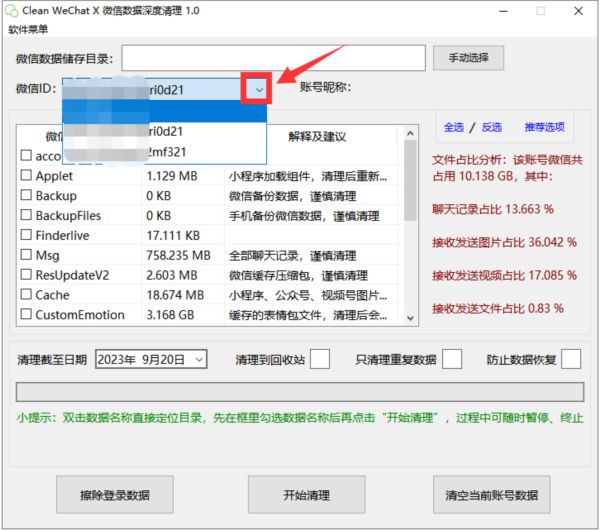Click the 推荐选项 link
Screen dimensions: 600x530
544,127
